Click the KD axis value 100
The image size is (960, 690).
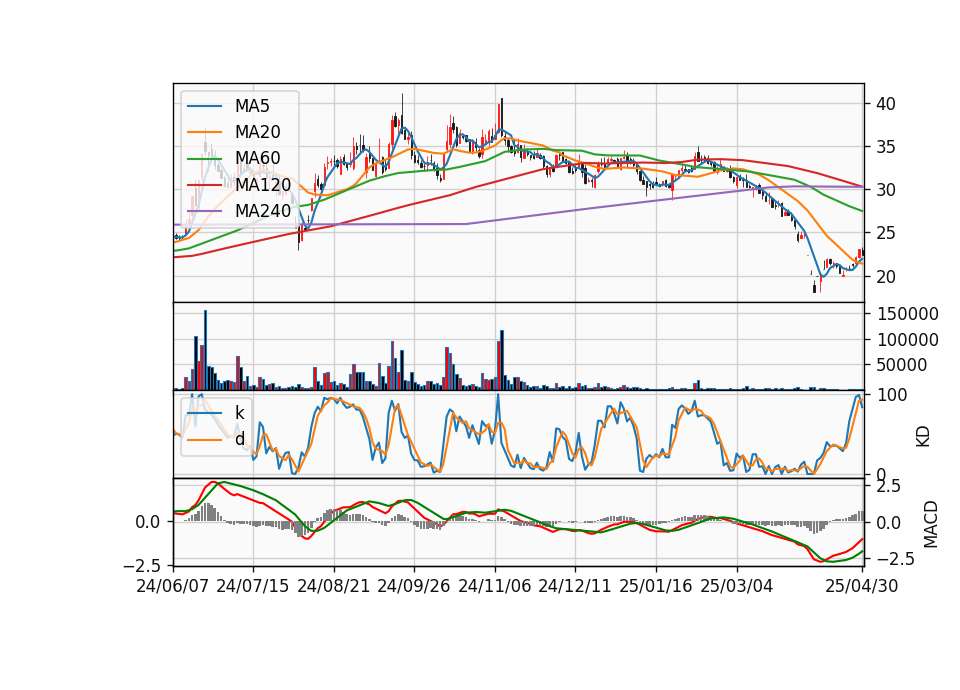892,396
